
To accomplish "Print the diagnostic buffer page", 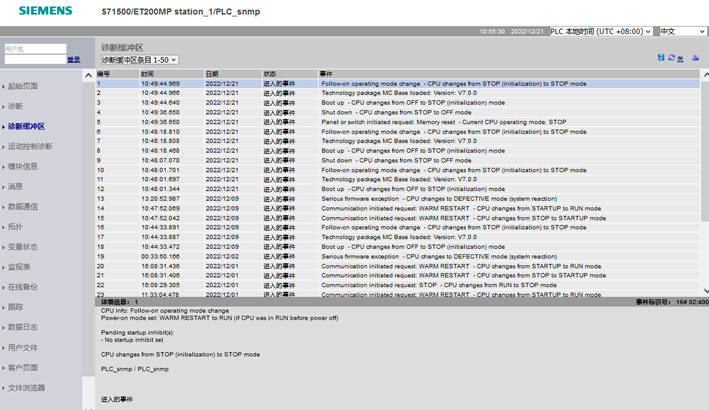I will [x=695, y=57].
